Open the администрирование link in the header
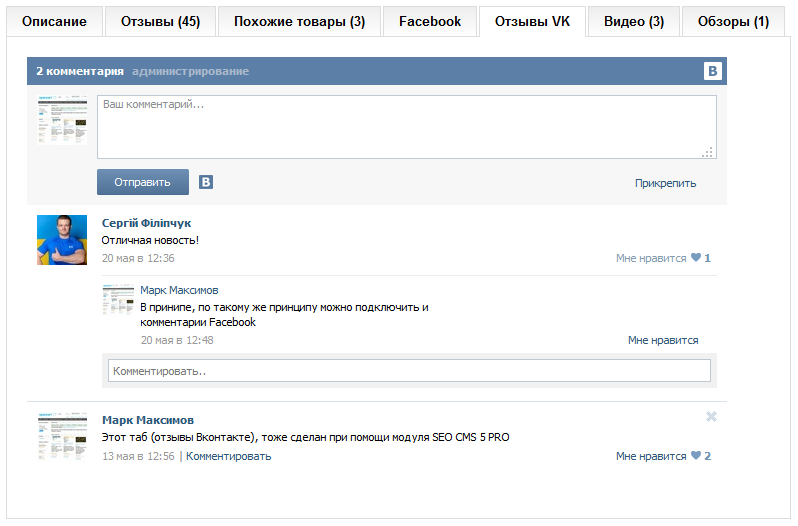 click(190, 71)
